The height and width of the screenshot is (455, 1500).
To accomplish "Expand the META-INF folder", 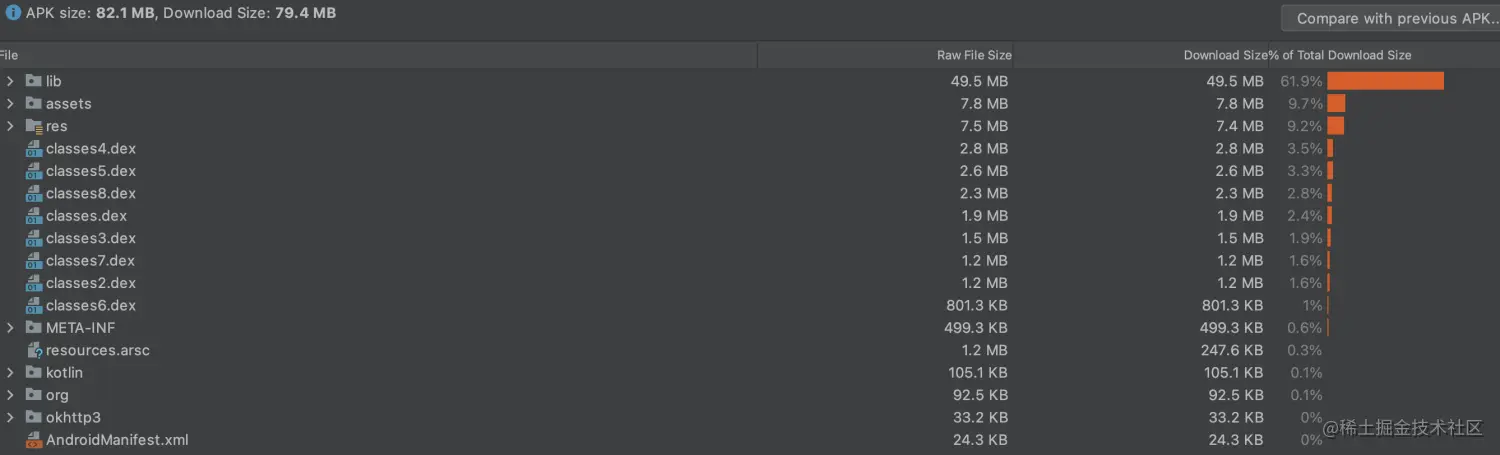I will click(10, 328).
